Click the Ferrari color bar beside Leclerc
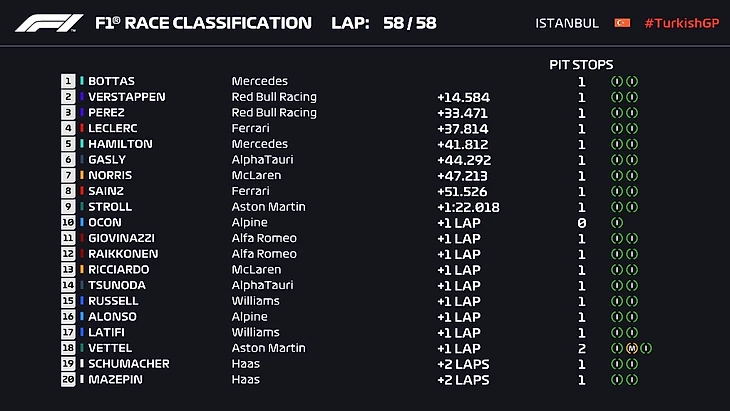 (82, 128)
